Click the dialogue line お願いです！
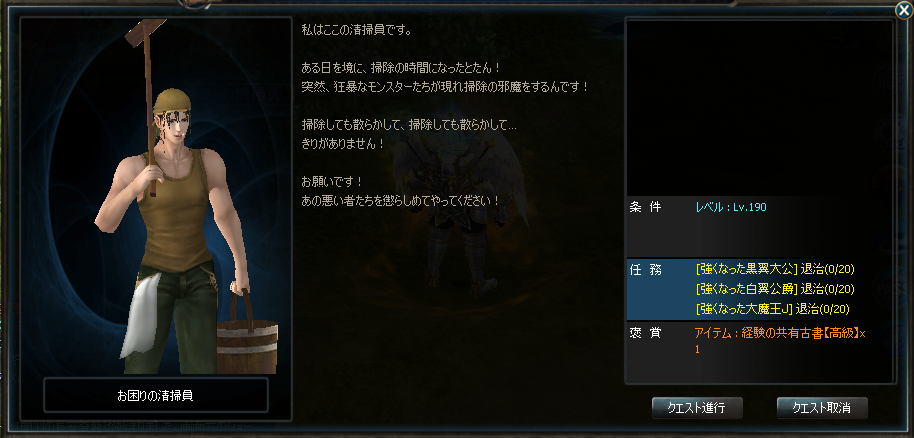 [332, 180]
